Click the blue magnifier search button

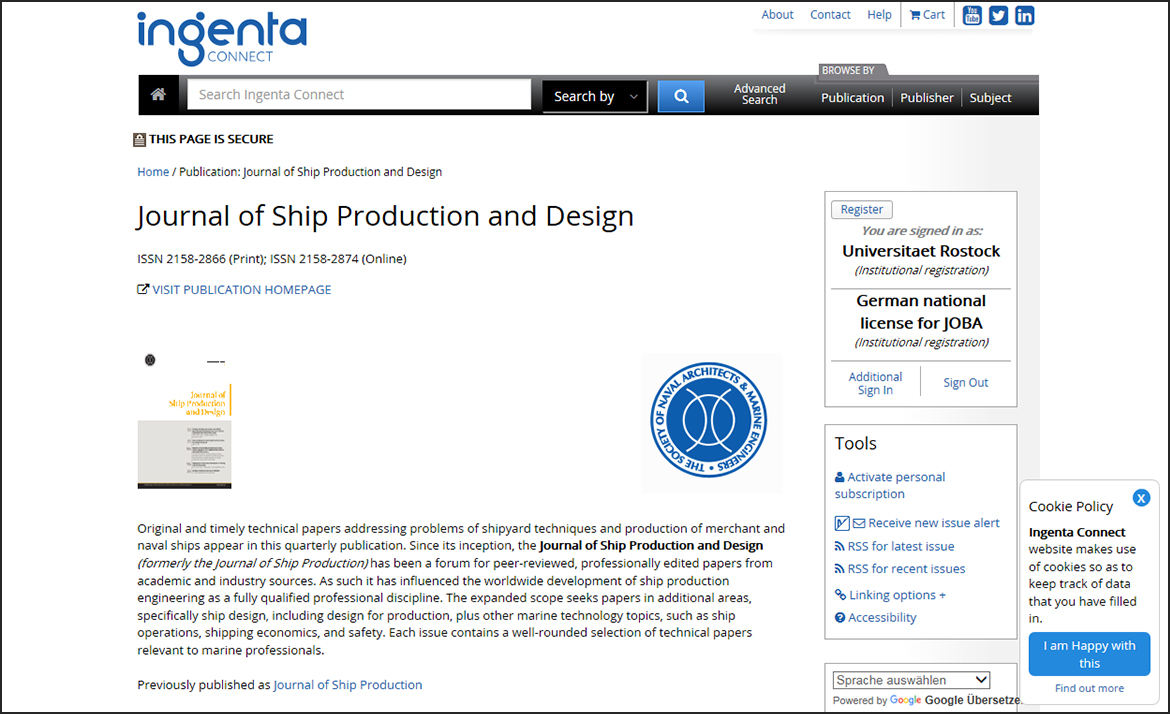coord(681,96)
